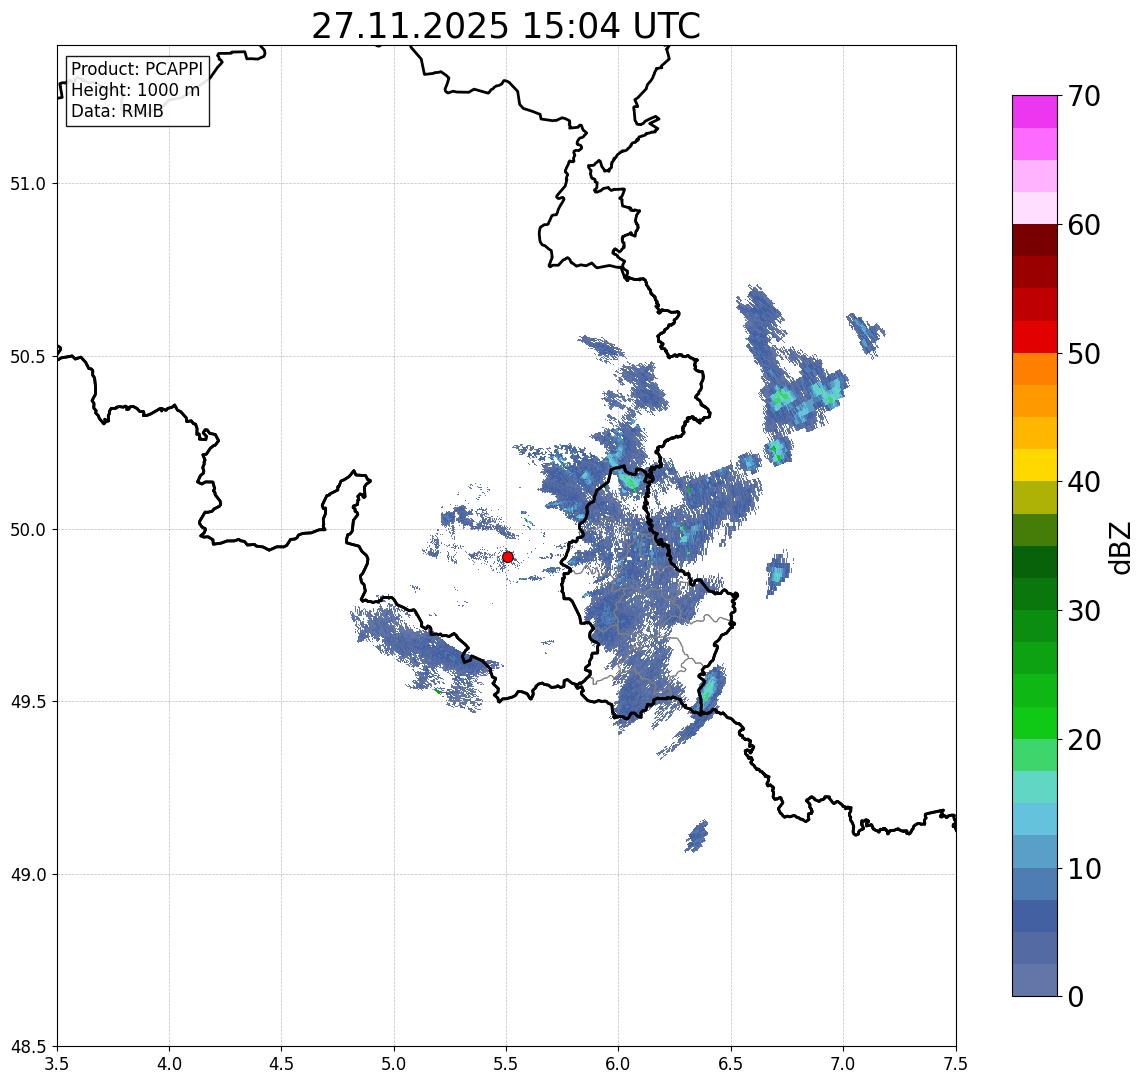Click the bottom colorbar segment at 0

(1035, 980)
